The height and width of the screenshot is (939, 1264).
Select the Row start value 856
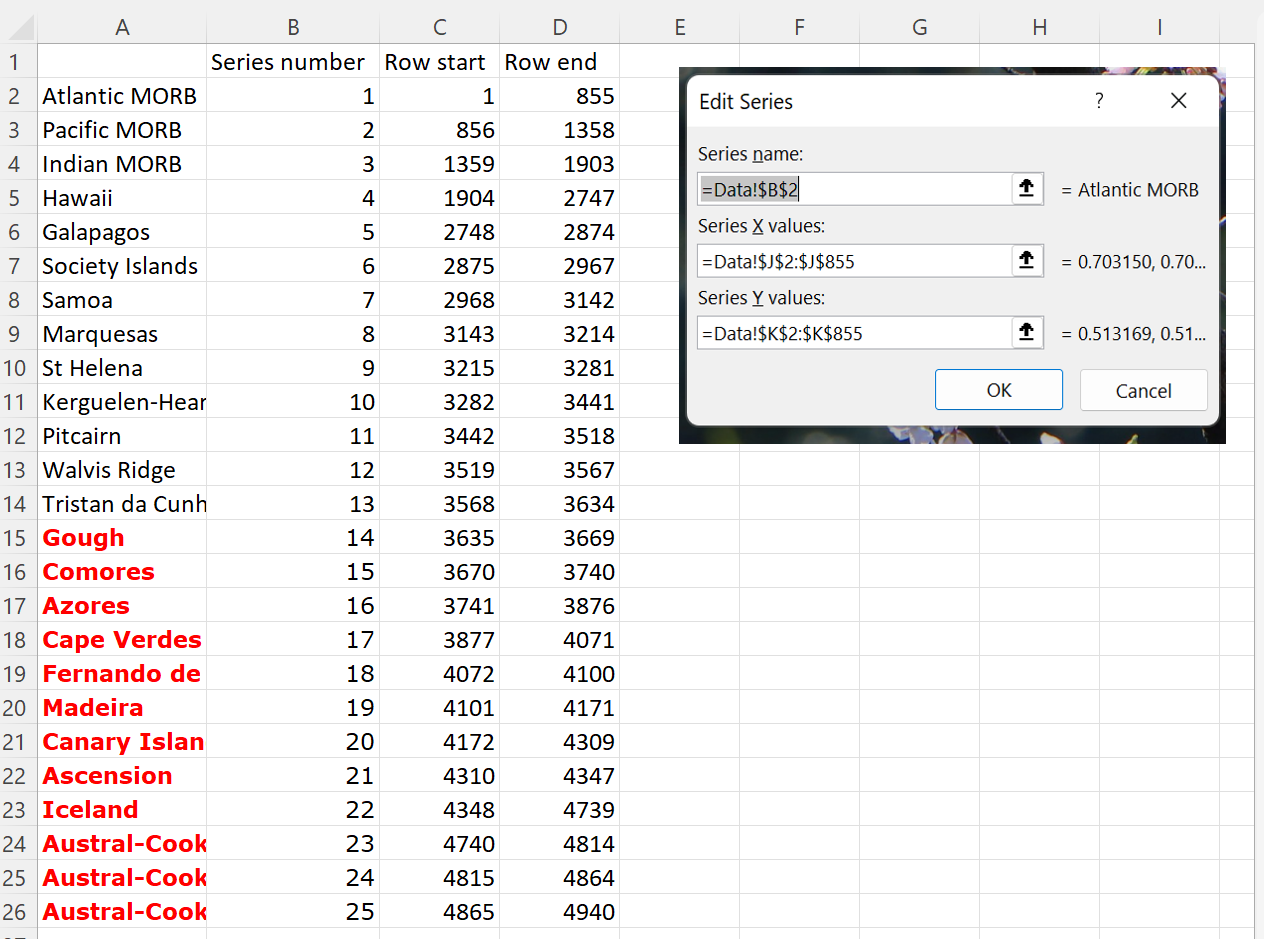(x=440, y=130)
